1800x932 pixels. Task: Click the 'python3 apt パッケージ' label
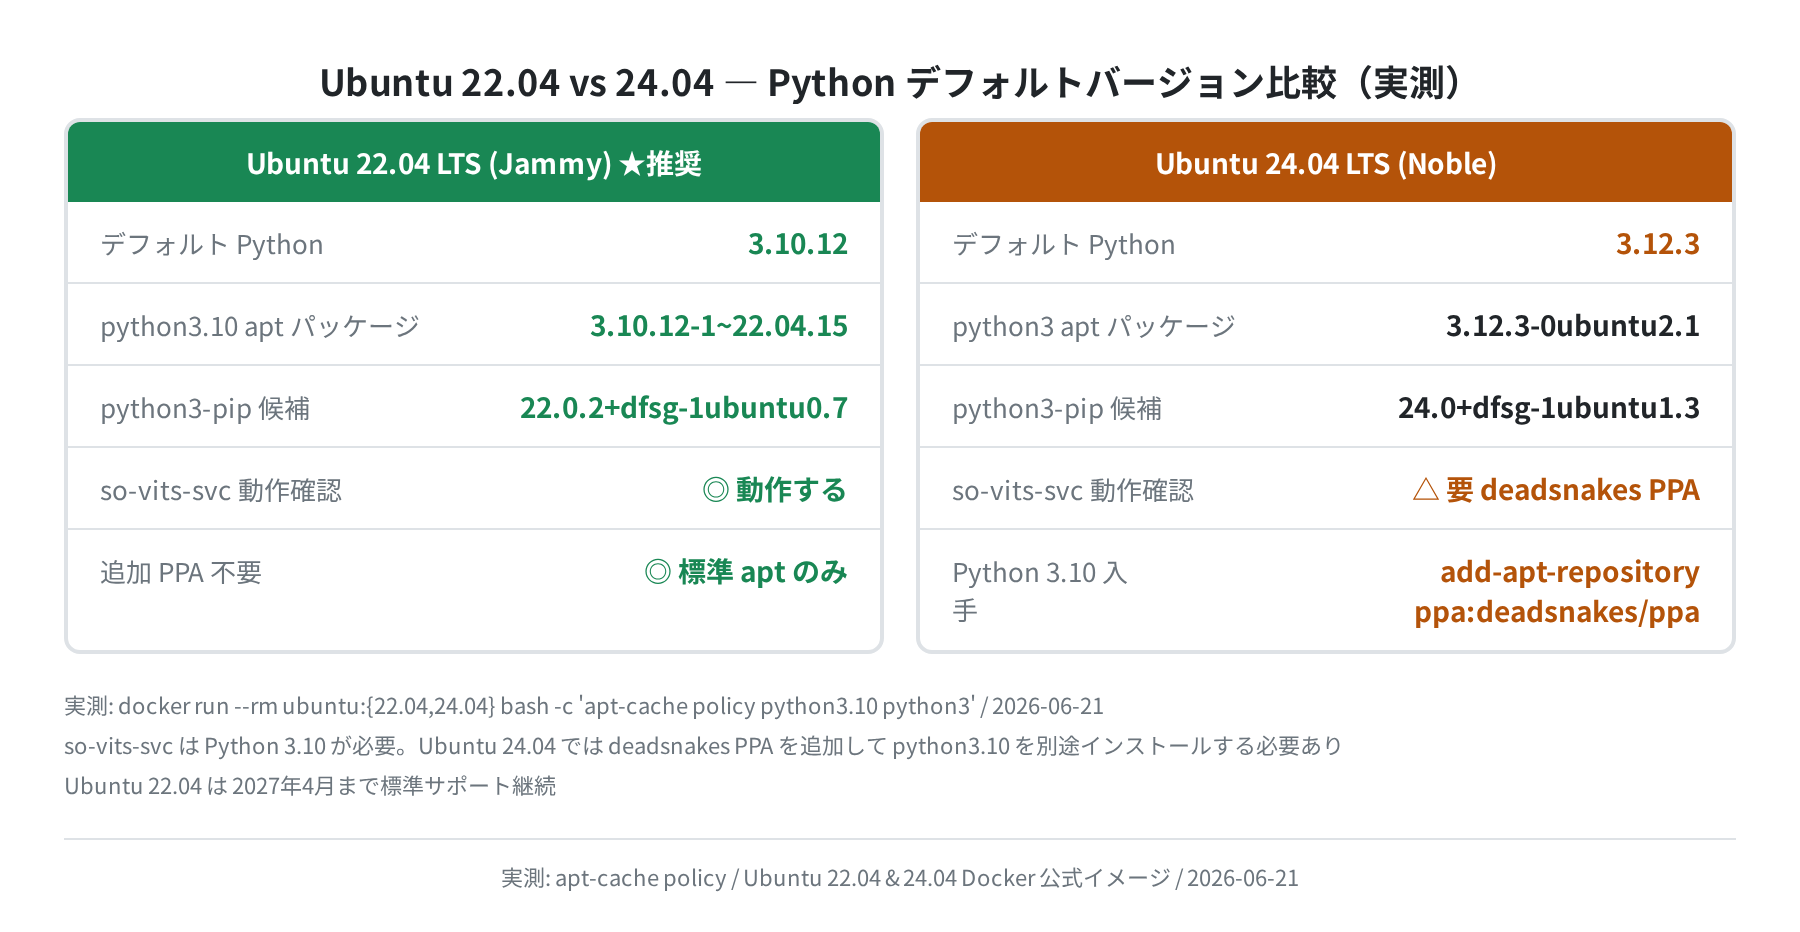(x=1094, y=326)
